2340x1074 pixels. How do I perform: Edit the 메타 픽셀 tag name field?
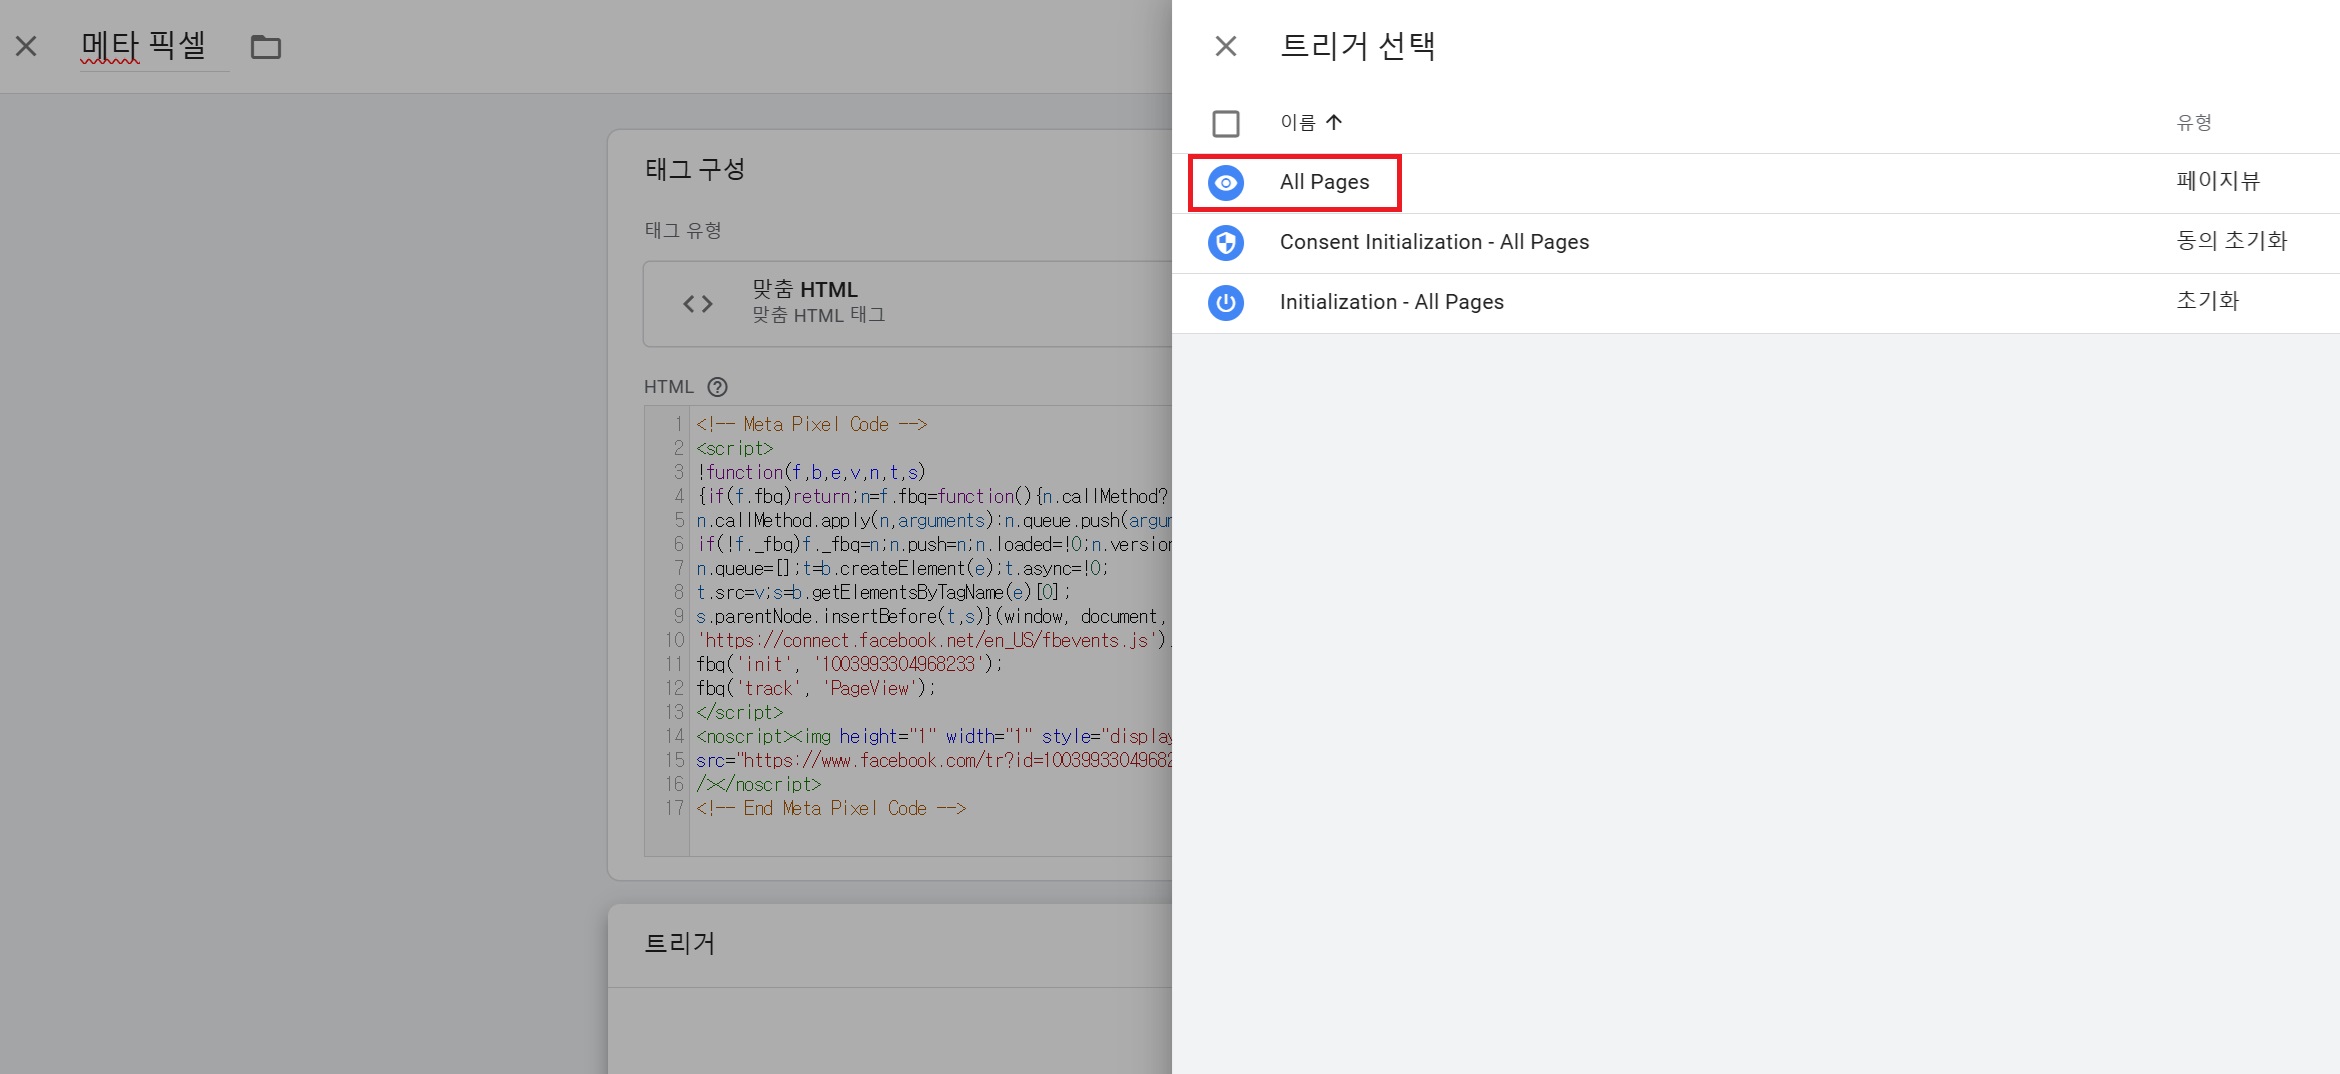154,46
